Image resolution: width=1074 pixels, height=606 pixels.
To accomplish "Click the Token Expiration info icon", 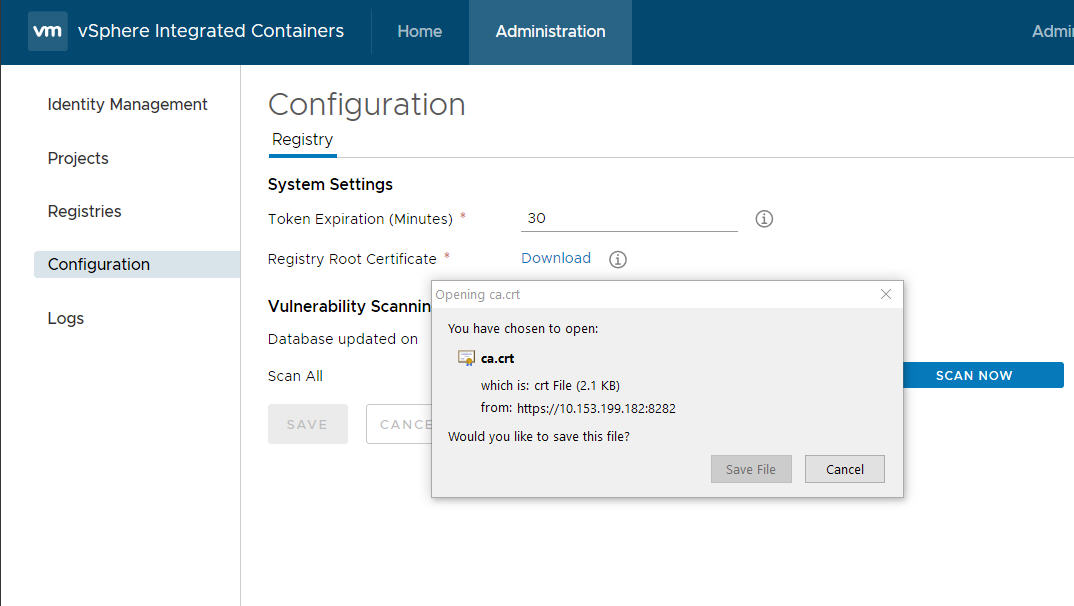I will (764, 218).
